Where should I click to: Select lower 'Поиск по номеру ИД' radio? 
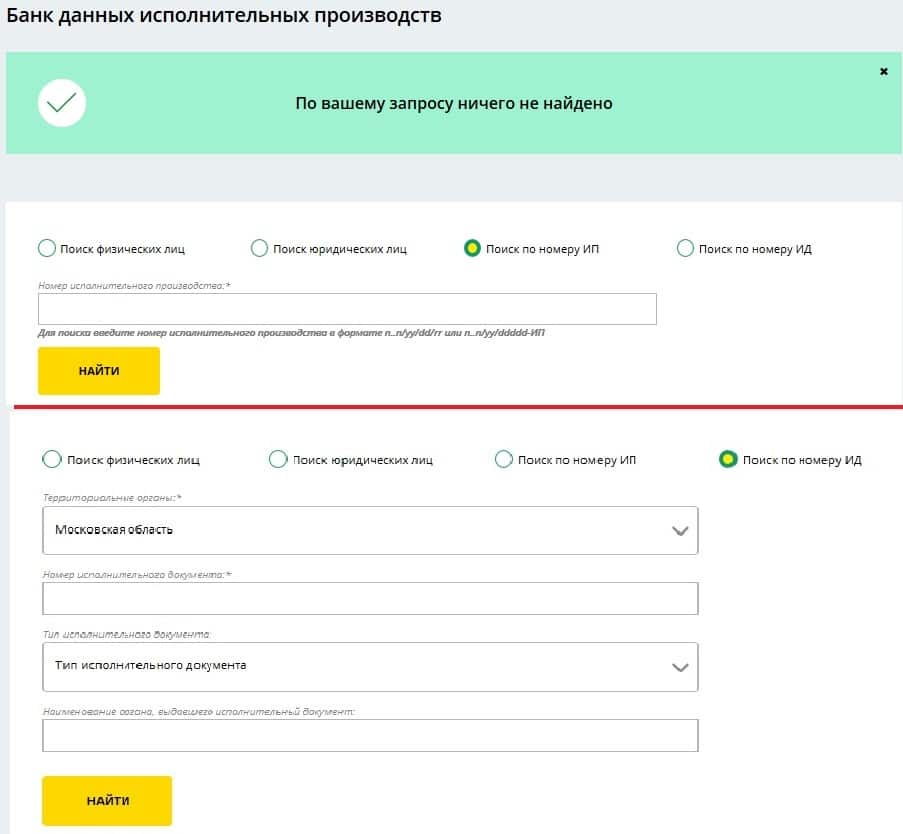[728, 459]
